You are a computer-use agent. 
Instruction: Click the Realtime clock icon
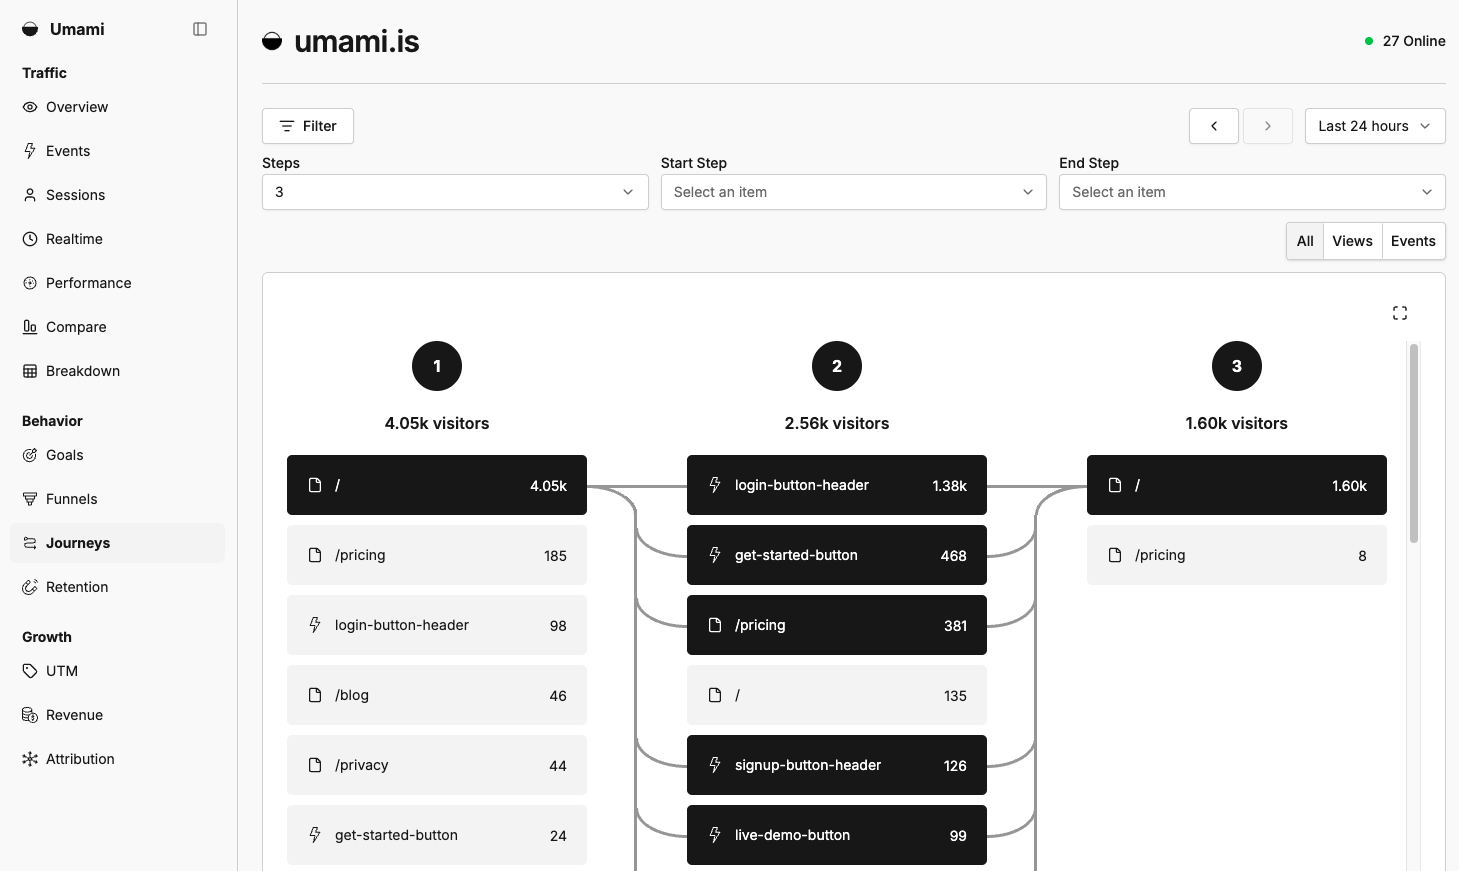point(30,239)
